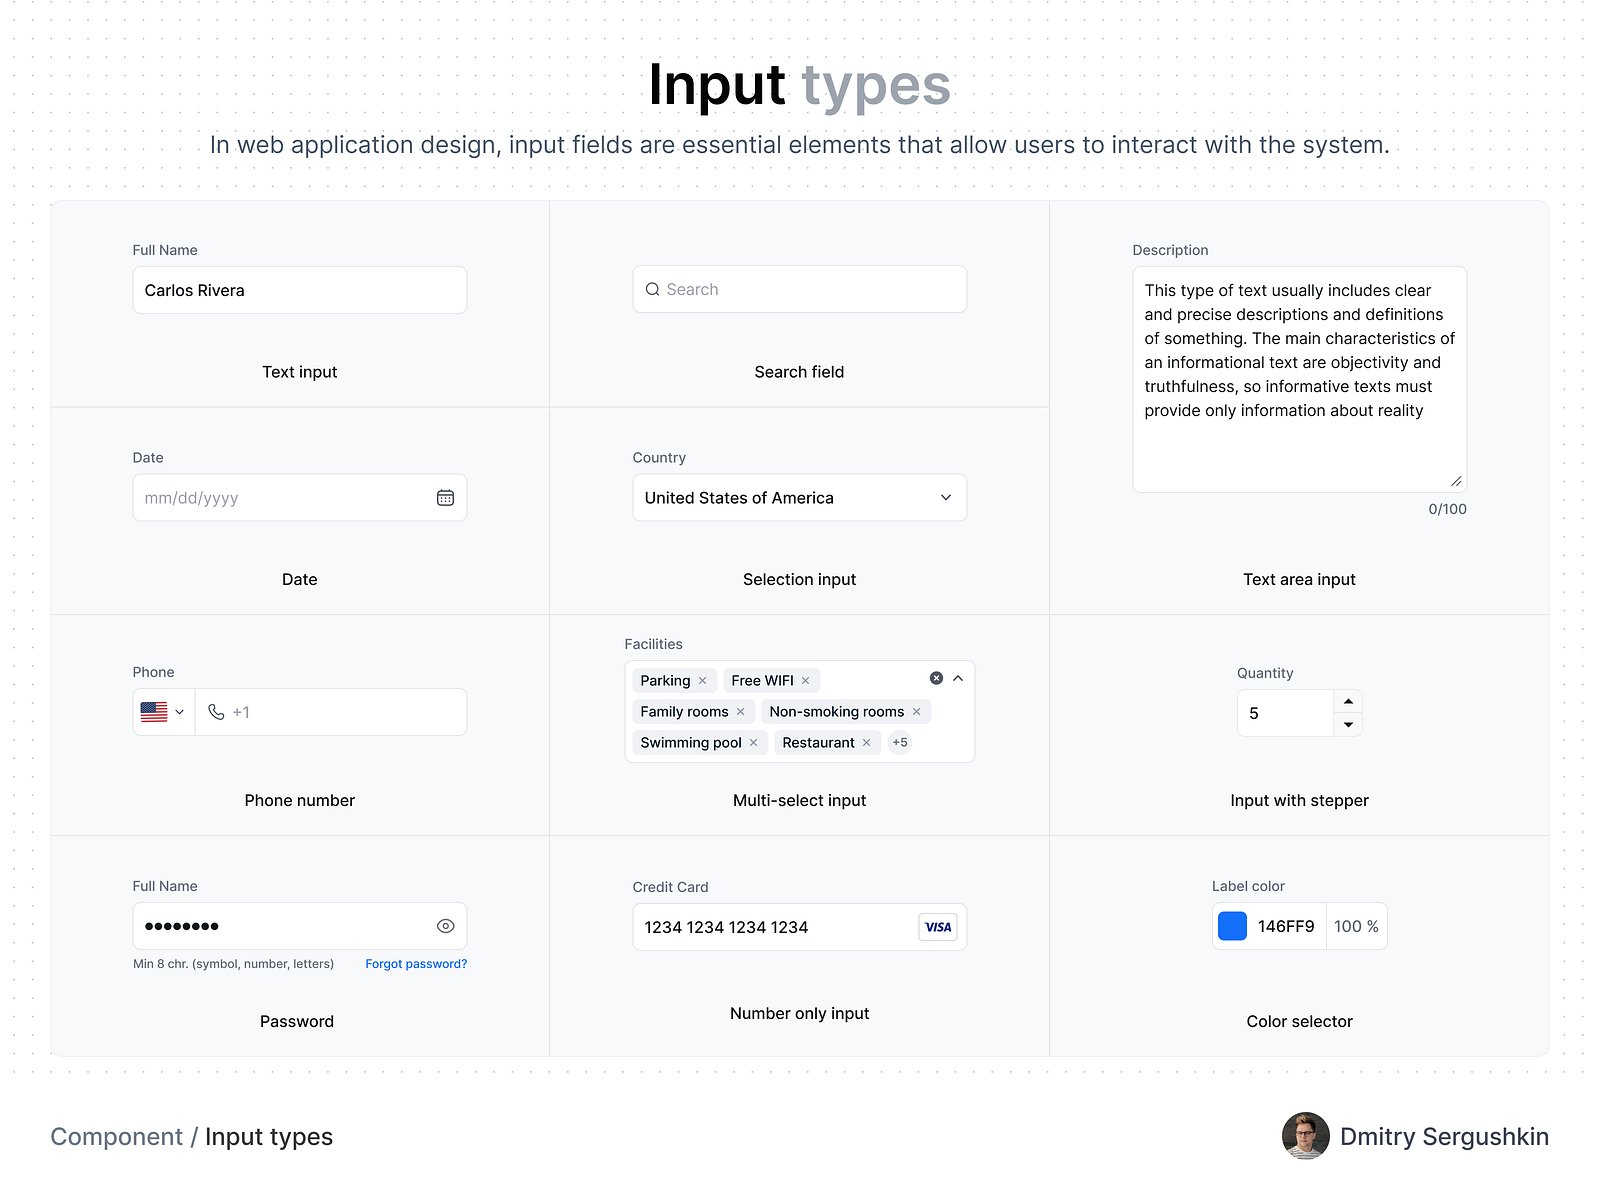This screenshot has width=1600, height=1200.
Task: Open the country code dropdown next to flag
Action: point(178,712)
